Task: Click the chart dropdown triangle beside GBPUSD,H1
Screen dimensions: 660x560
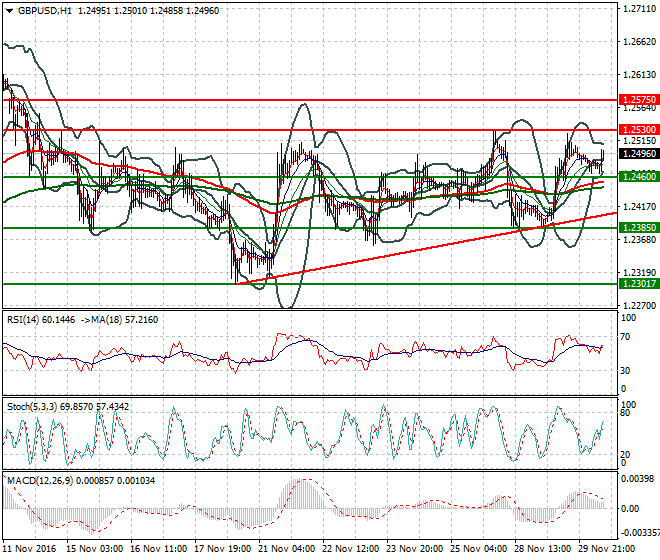Action: pyautogui.click(x=9, y=11)
